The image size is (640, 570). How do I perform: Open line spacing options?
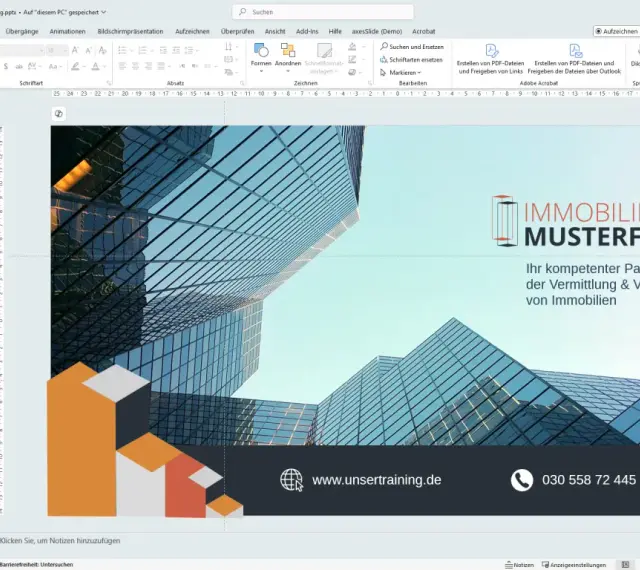190,50
